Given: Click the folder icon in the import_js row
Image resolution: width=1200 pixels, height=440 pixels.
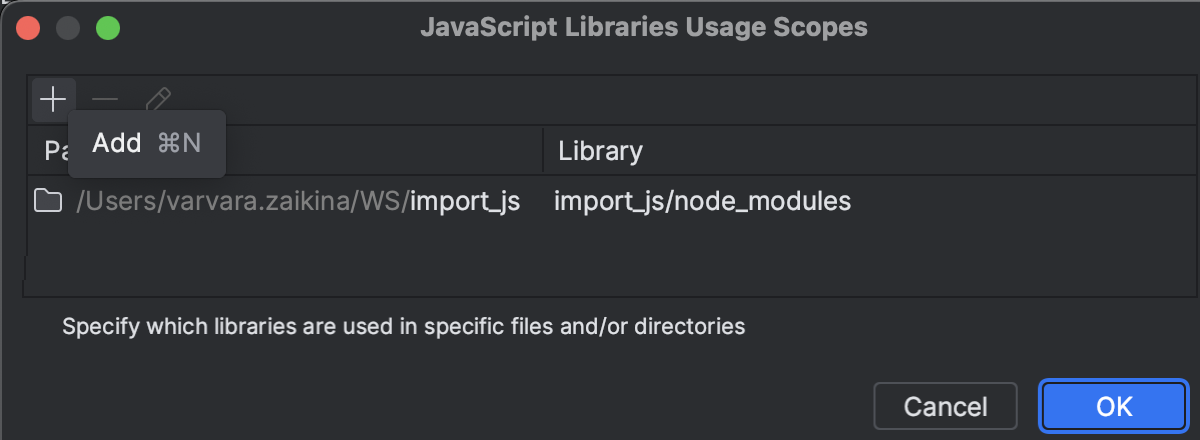Looking at the screenshot, I should pyautogui.click(x=48, y=202).
